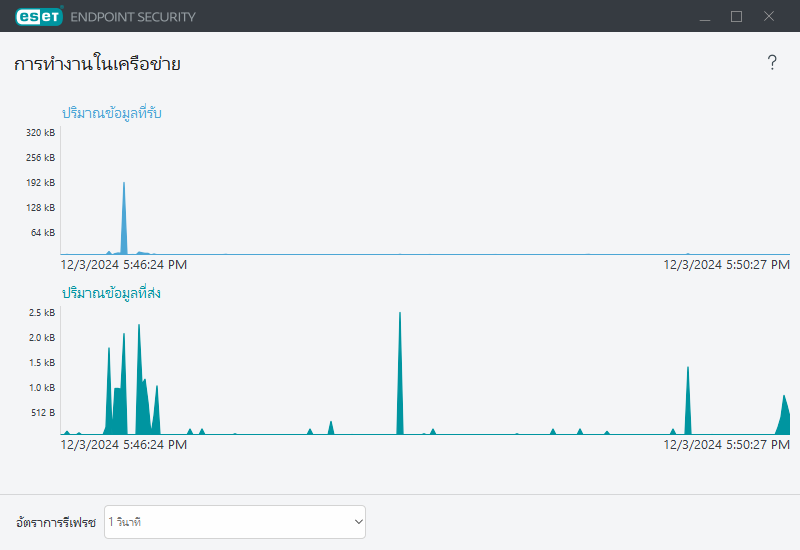Open the refresh rate dropdown showing 1 วินาที
Screen dimensions: 800x550
click(235, 521)
